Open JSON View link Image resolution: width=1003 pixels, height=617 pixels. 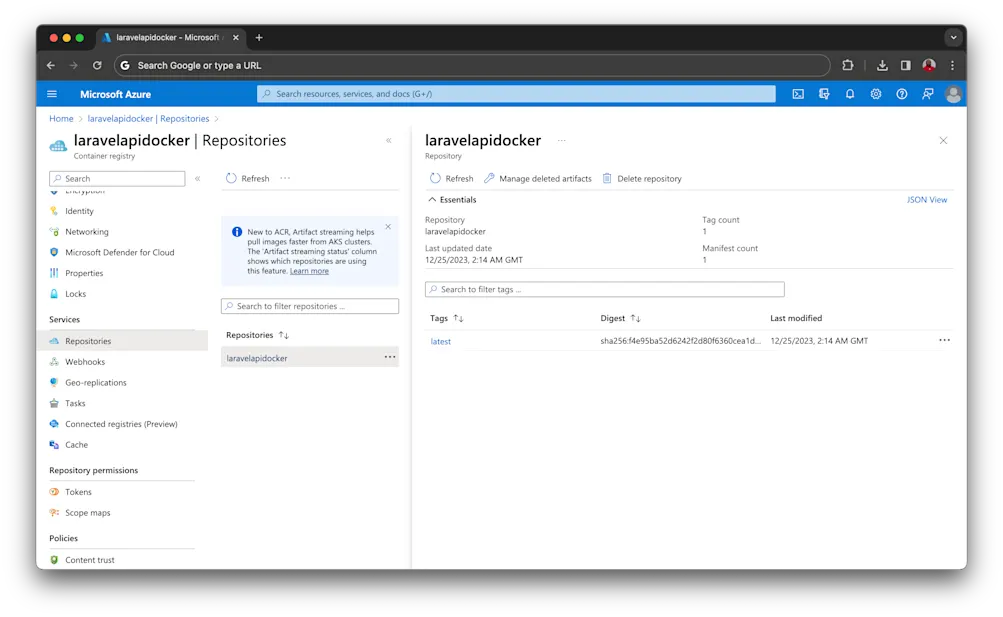coord(926,199)
